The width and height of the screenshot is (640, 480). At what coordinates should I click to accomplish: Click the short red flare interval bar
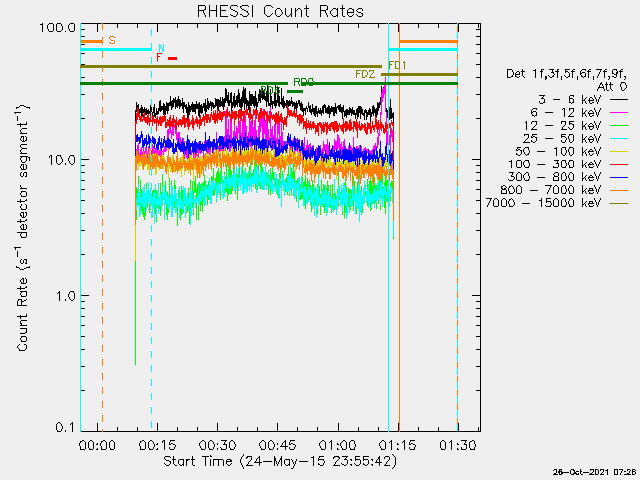[173, 58]
